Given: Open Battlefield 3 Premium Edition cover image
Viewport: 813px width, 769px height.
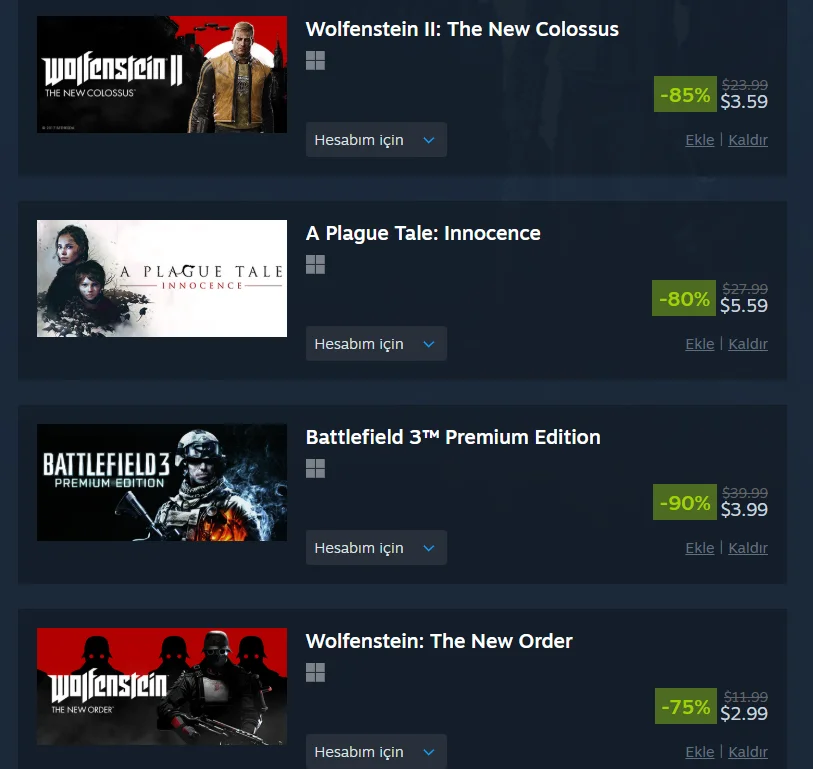Looking at the screenshot, I should [162, 482].
